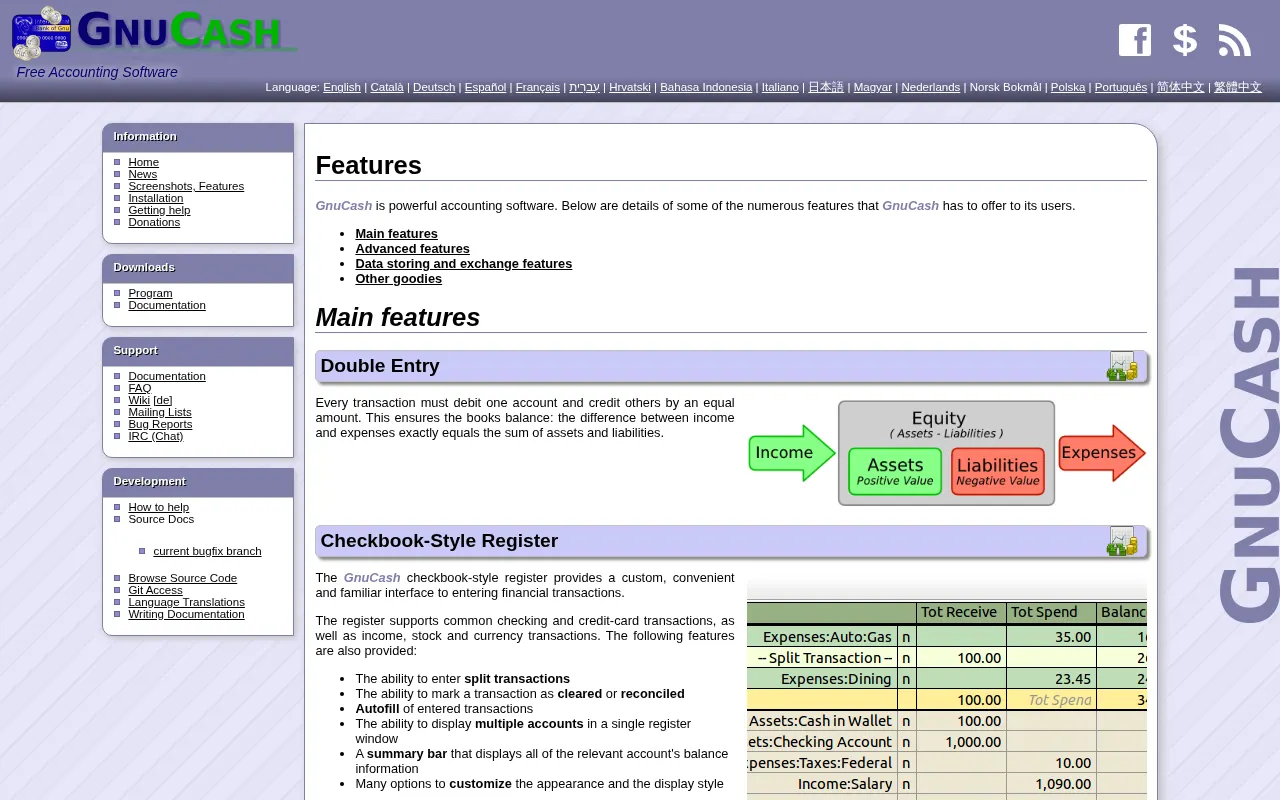The width and height of the screenshot is (1280, 800).
Task: Go to Home in Information menu
Action: 143,162
